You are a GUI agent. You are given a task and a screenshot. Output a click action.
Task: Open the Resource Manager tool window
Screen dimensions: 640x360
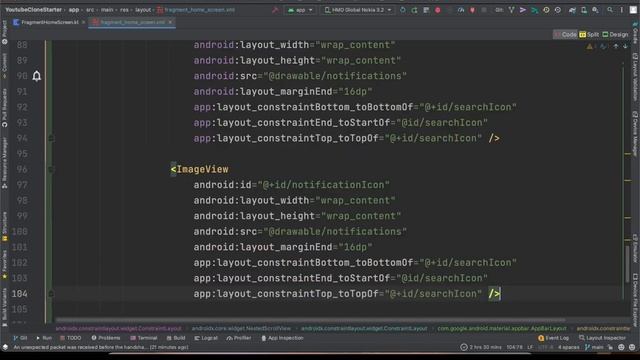(x=4, y=163)
